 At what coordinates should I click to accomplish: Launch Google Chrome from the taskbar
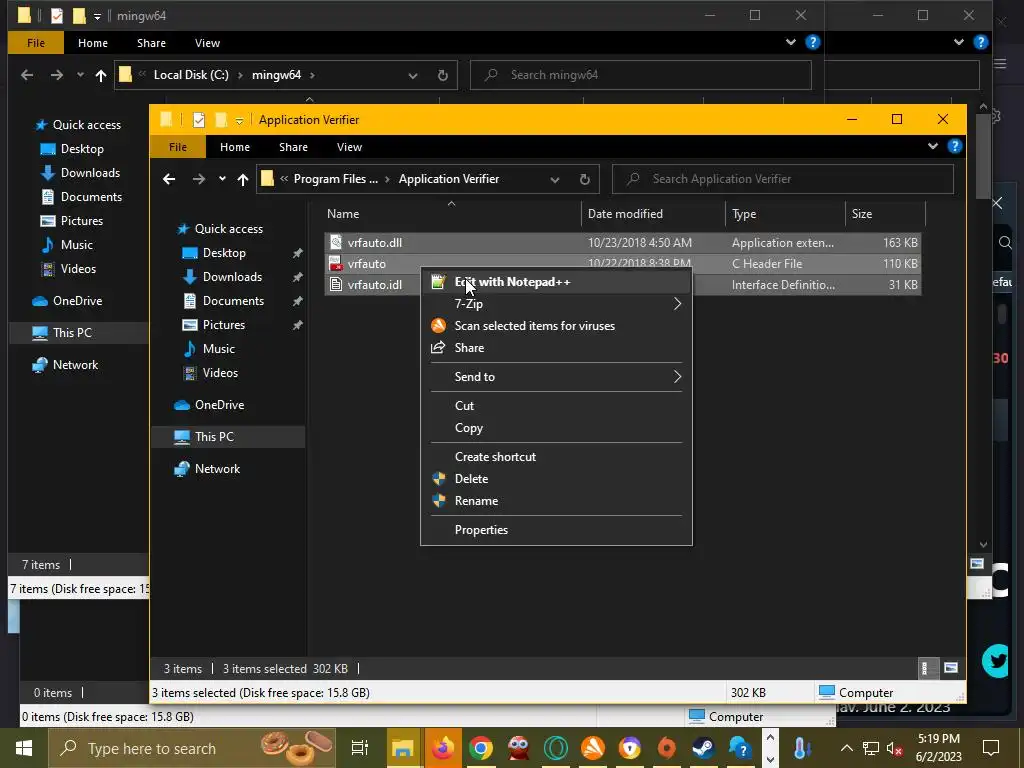tap(481, 748)
